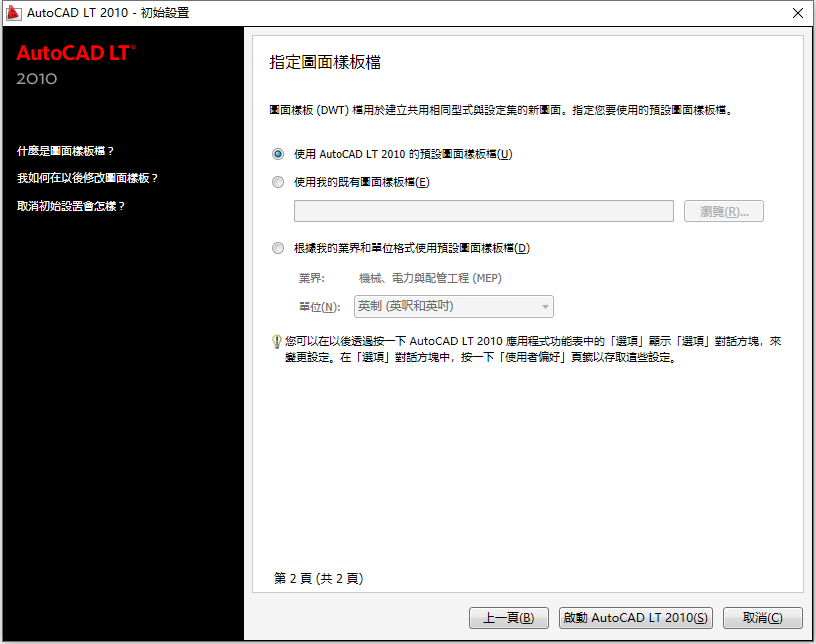
Task: Click the lightbulb tip icon
Action: pos(277,342)
